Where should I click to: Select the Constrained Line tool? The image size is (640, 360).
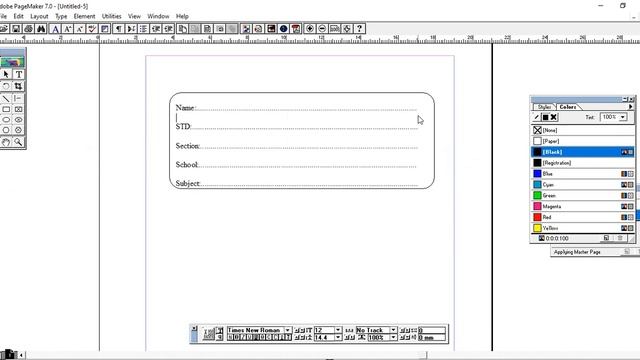pyautogui.click(x=19, y=98)
